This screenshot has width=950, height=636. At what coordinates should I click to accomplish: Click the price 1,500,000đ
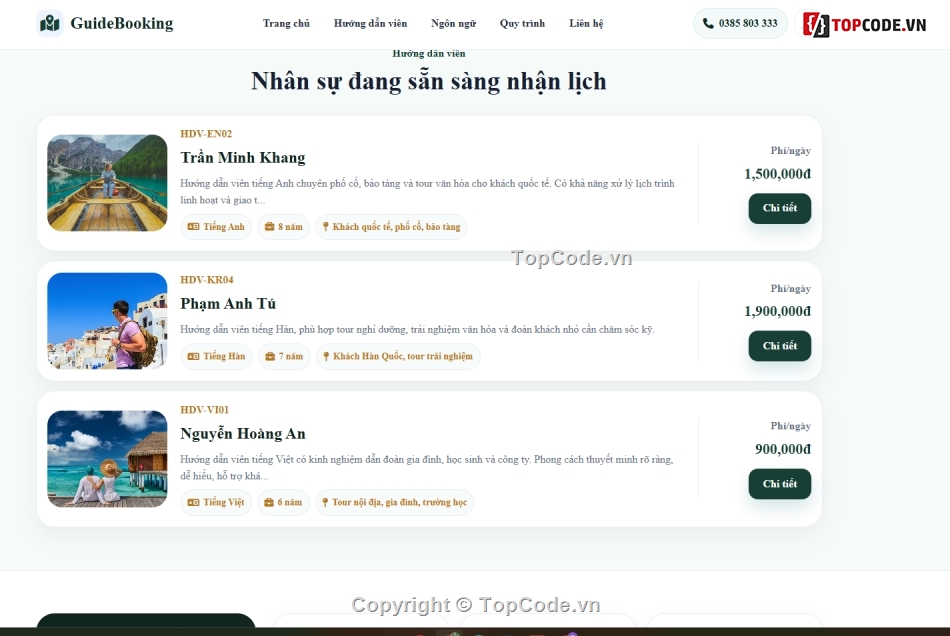(777, 174)
